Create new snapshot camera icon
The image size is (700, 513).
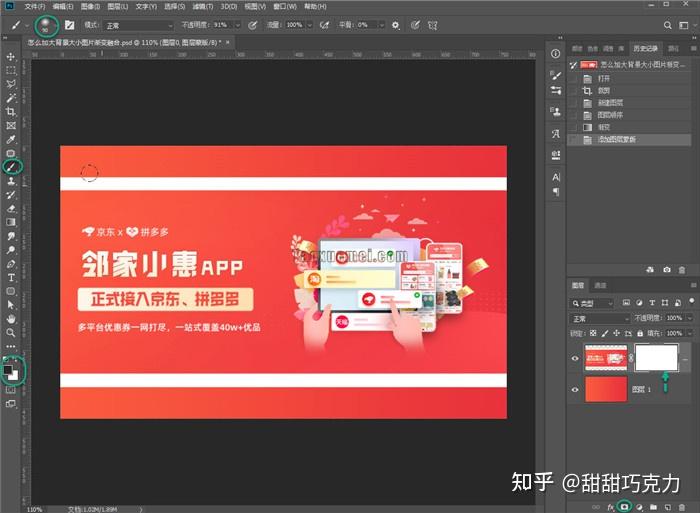pyautogui.click(x=667, y=270)
